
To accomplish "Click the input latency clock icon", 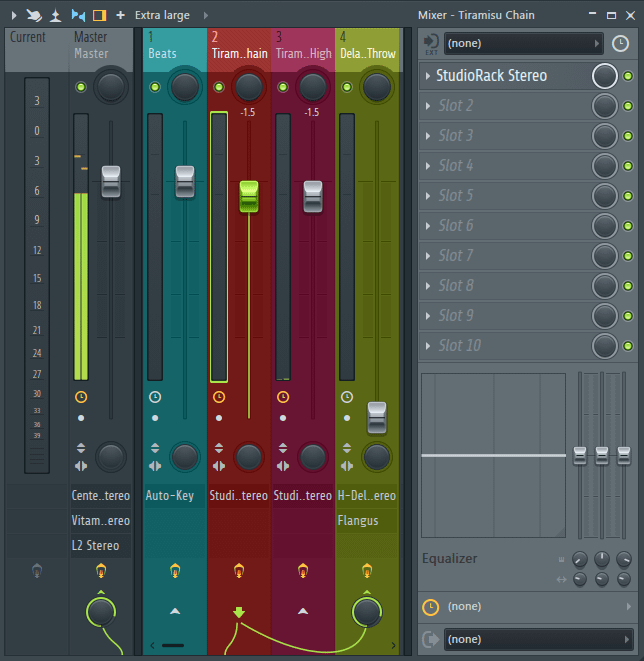I will [x=620, y=43].
